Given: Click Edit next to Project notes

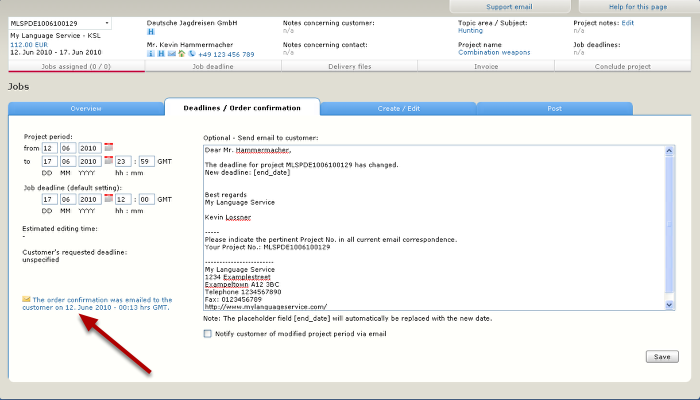Looking at the screenshot, I should (x=628, y=23).
